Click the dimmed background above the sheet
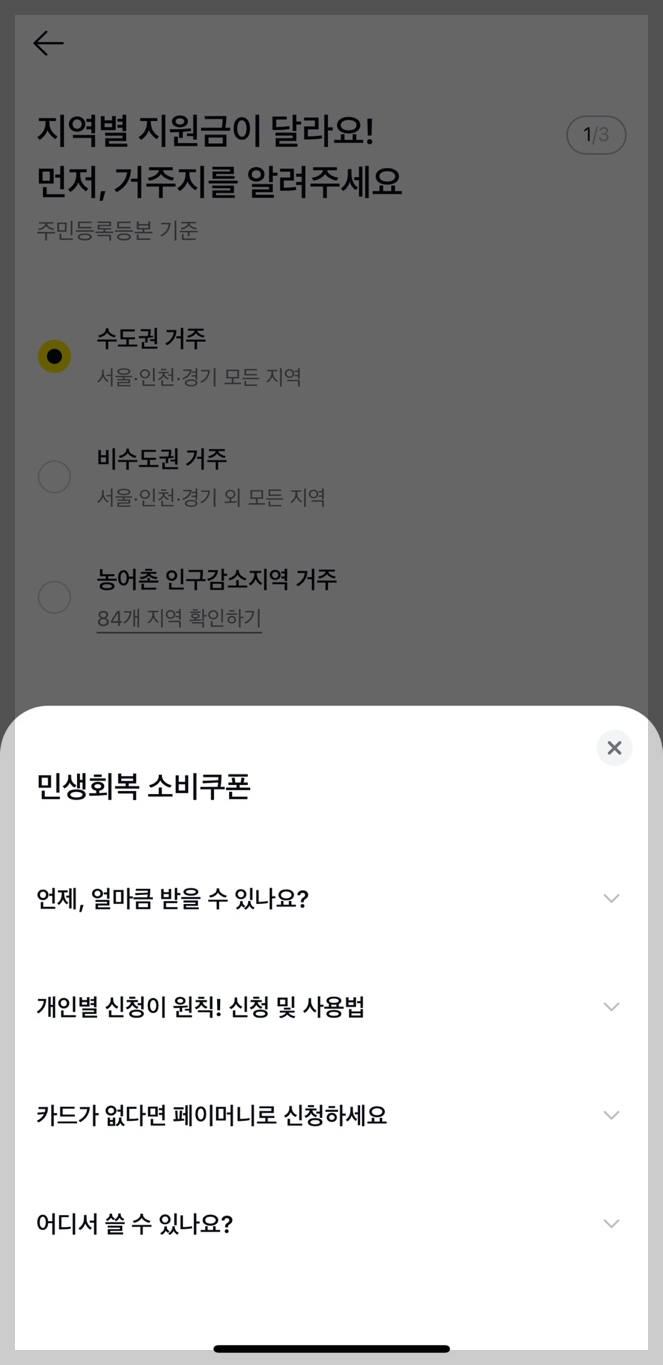The height and width of the screenshot is (1365, 663). 331,670
